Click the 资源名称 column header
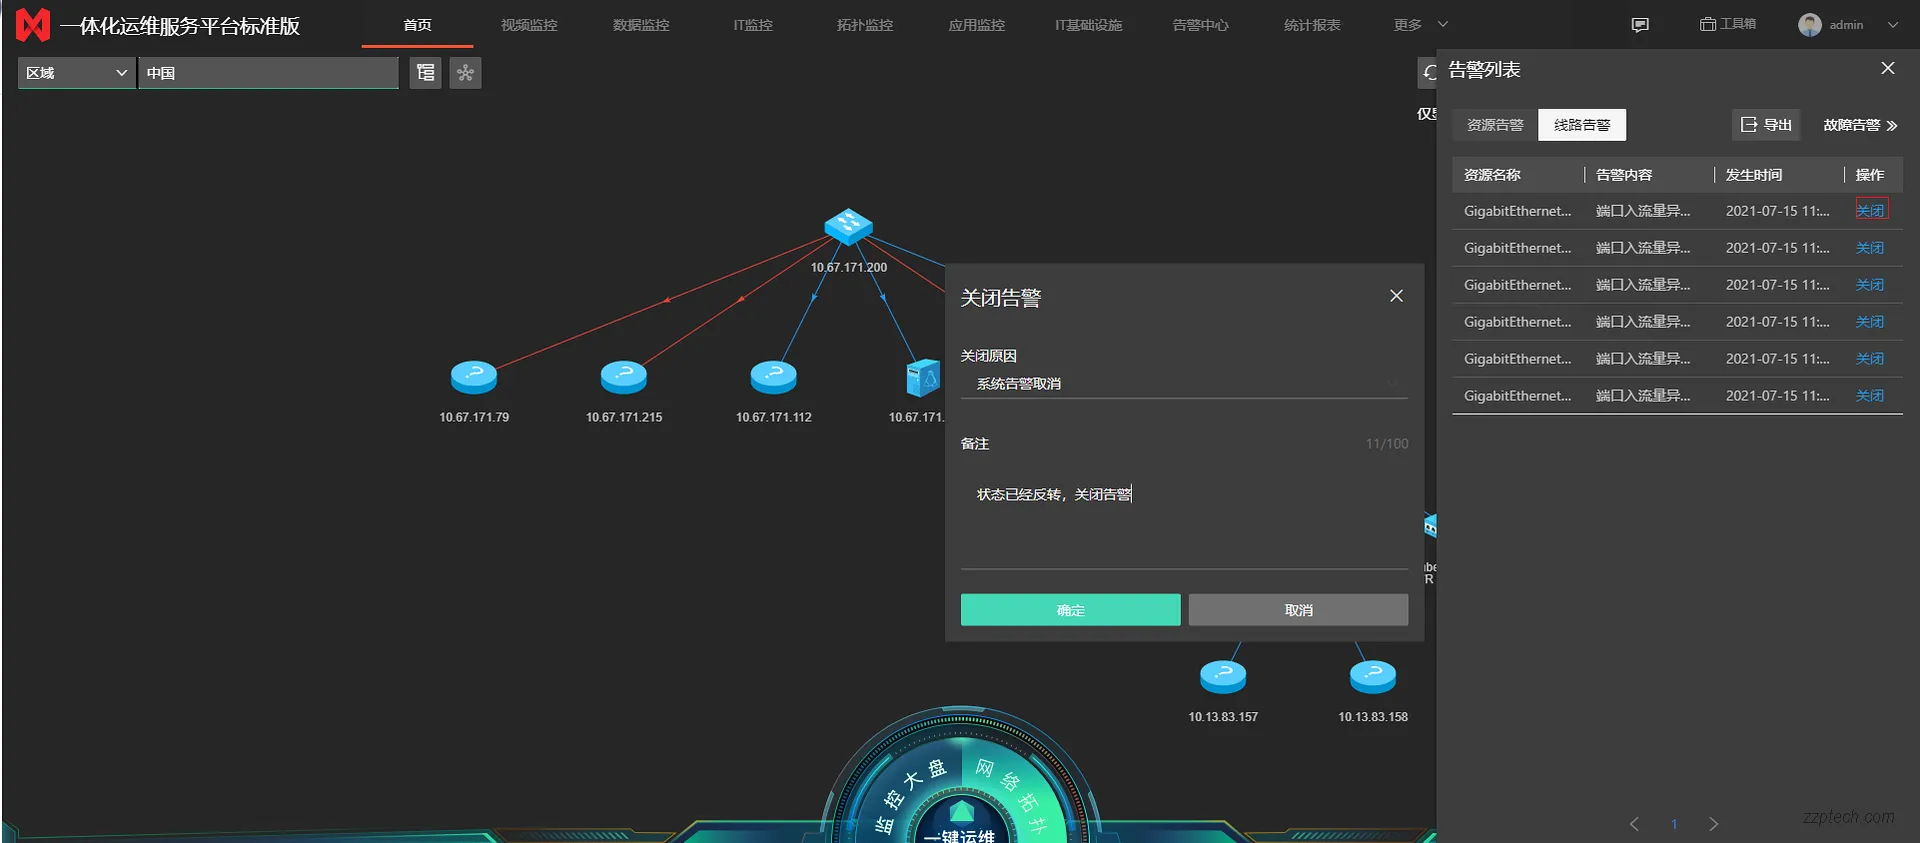The image size is (1920, 843). 1492,175
